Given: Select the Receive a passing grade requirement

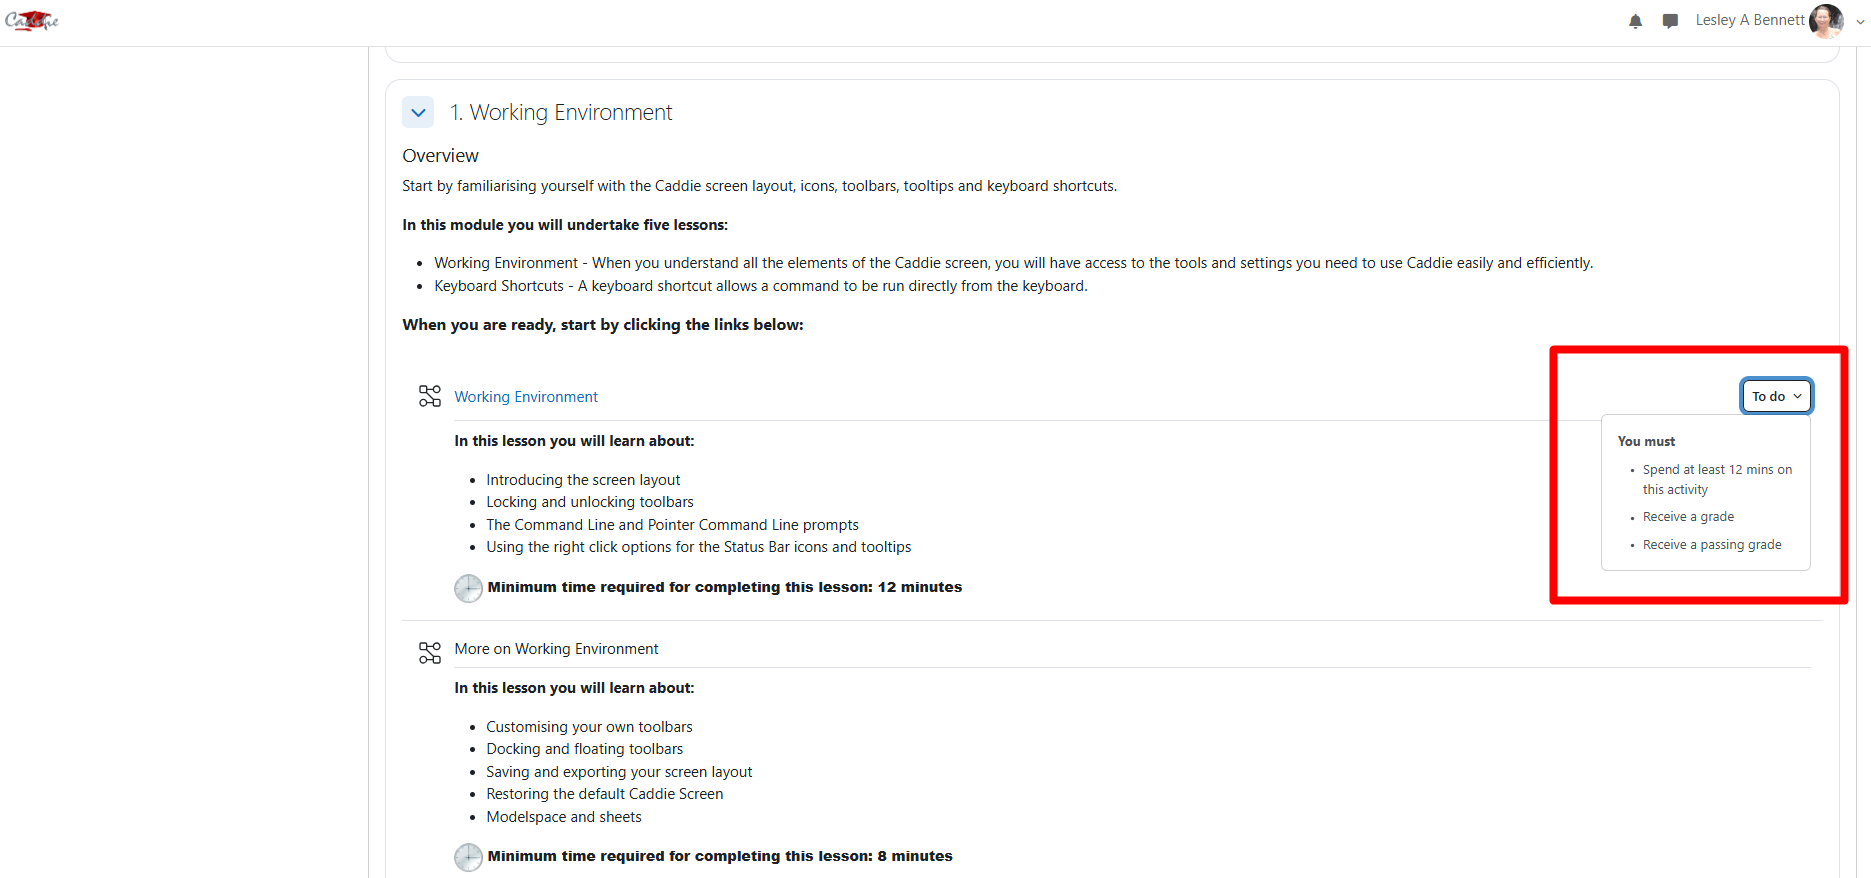Looking at the screenshot, I should pos(1711,545).
